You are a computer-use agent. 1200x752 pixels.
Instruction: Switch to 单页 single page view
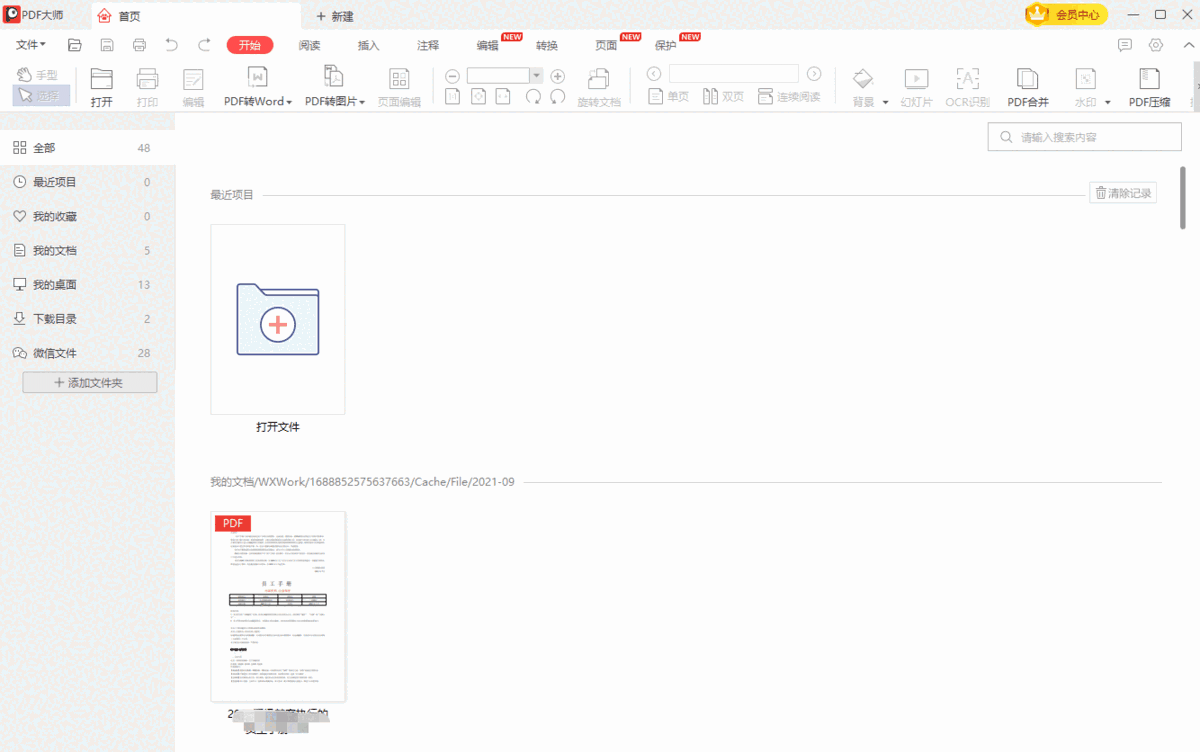(669, 97)
